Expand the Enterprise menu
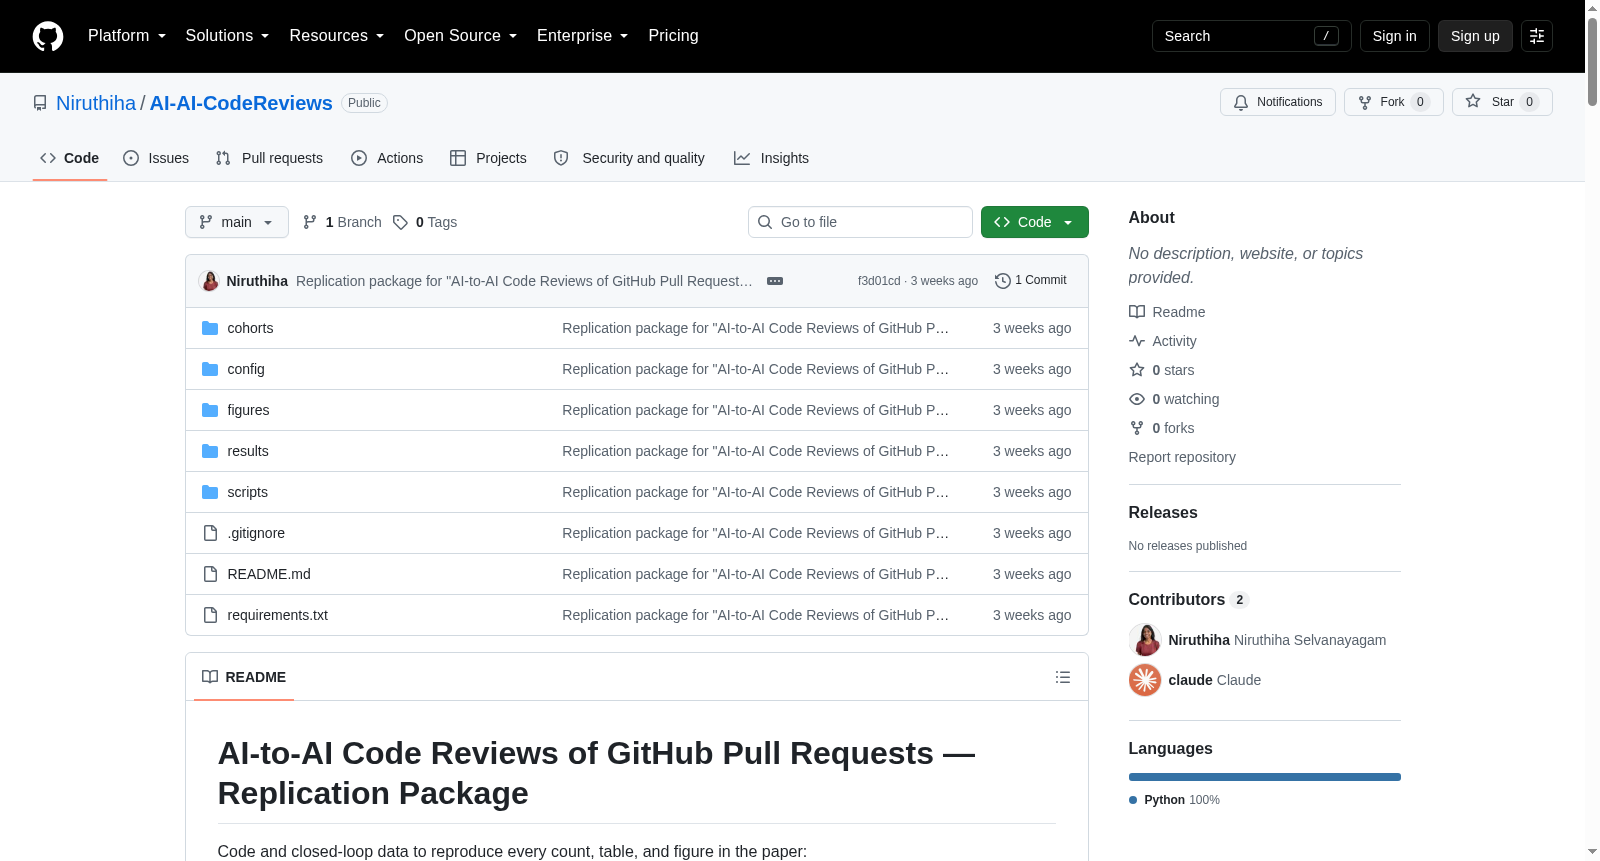1600x861 pixels. click(582, 36)
